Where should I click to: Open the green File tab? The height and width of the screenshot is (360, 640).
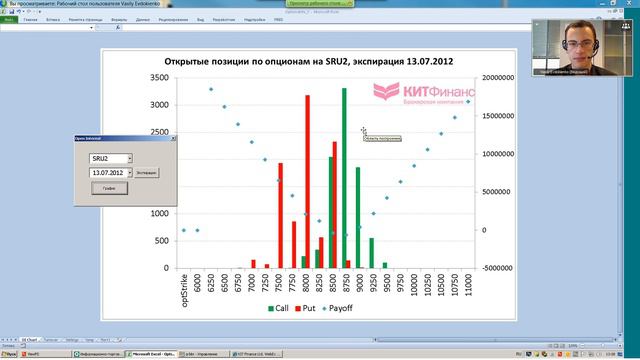[9, 19]
